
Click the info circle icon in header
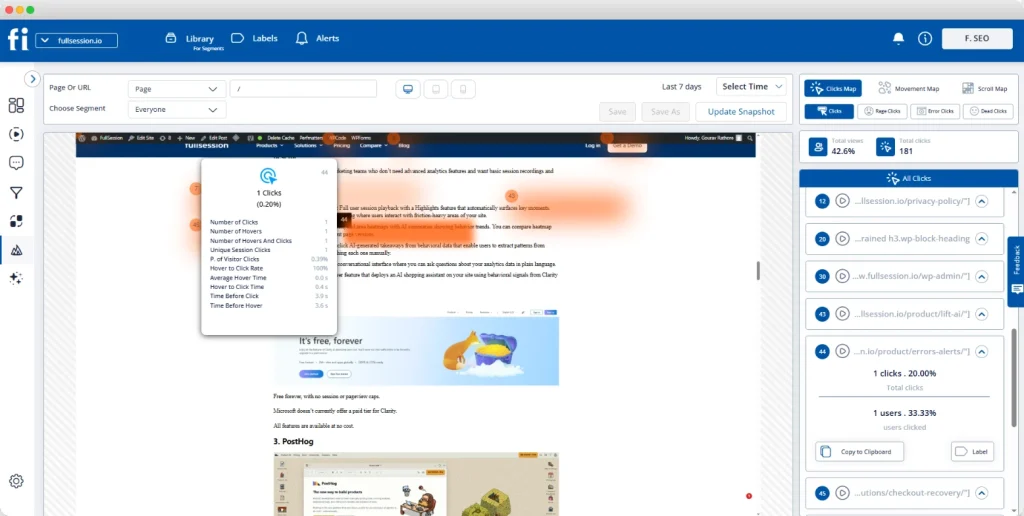pyautogui.click(x=925, y=39)
